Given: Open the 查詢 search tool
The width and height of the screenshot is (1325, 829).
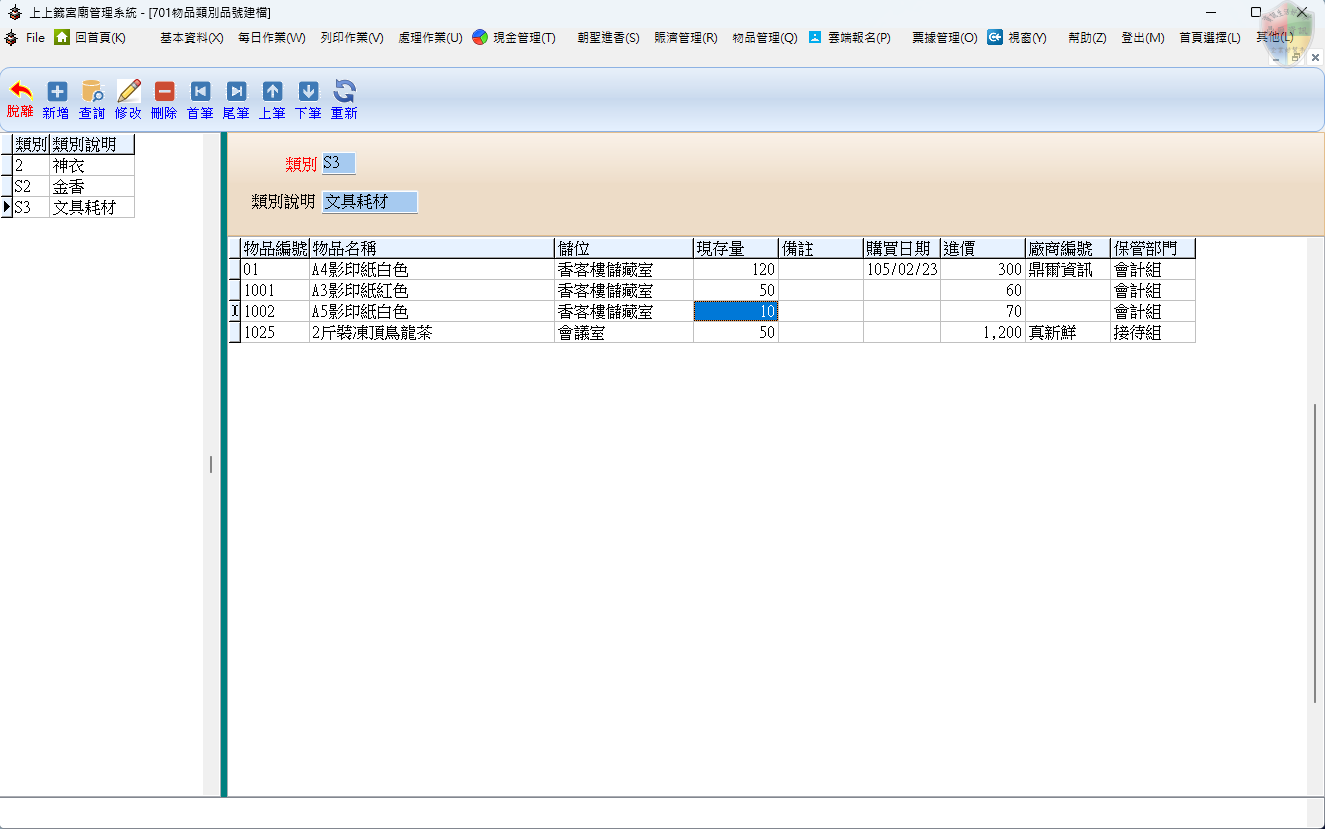Looking at the screenshot, I should (x=92, y=99).
